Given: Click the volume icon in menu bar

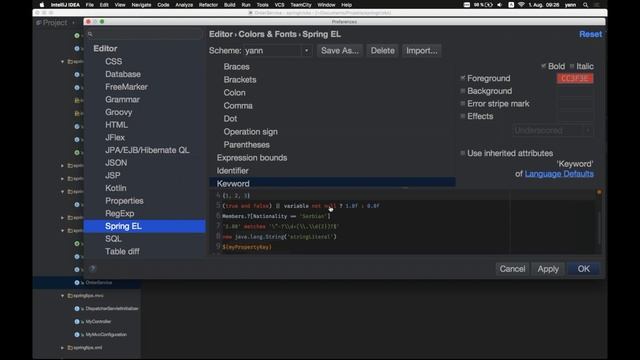Looking at the screenshot, I should [x=499, y=5].
